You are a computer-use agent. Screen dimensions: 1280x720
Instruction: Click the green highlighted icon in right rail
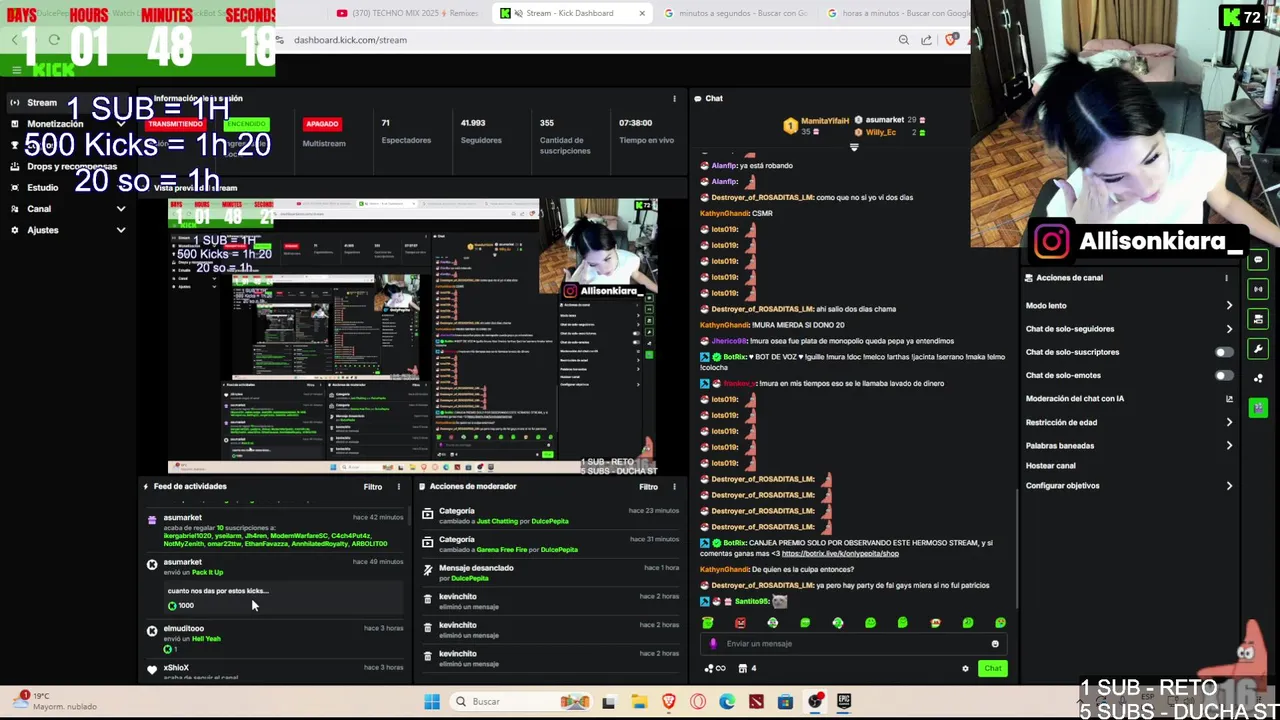(x=1258, y=408)
